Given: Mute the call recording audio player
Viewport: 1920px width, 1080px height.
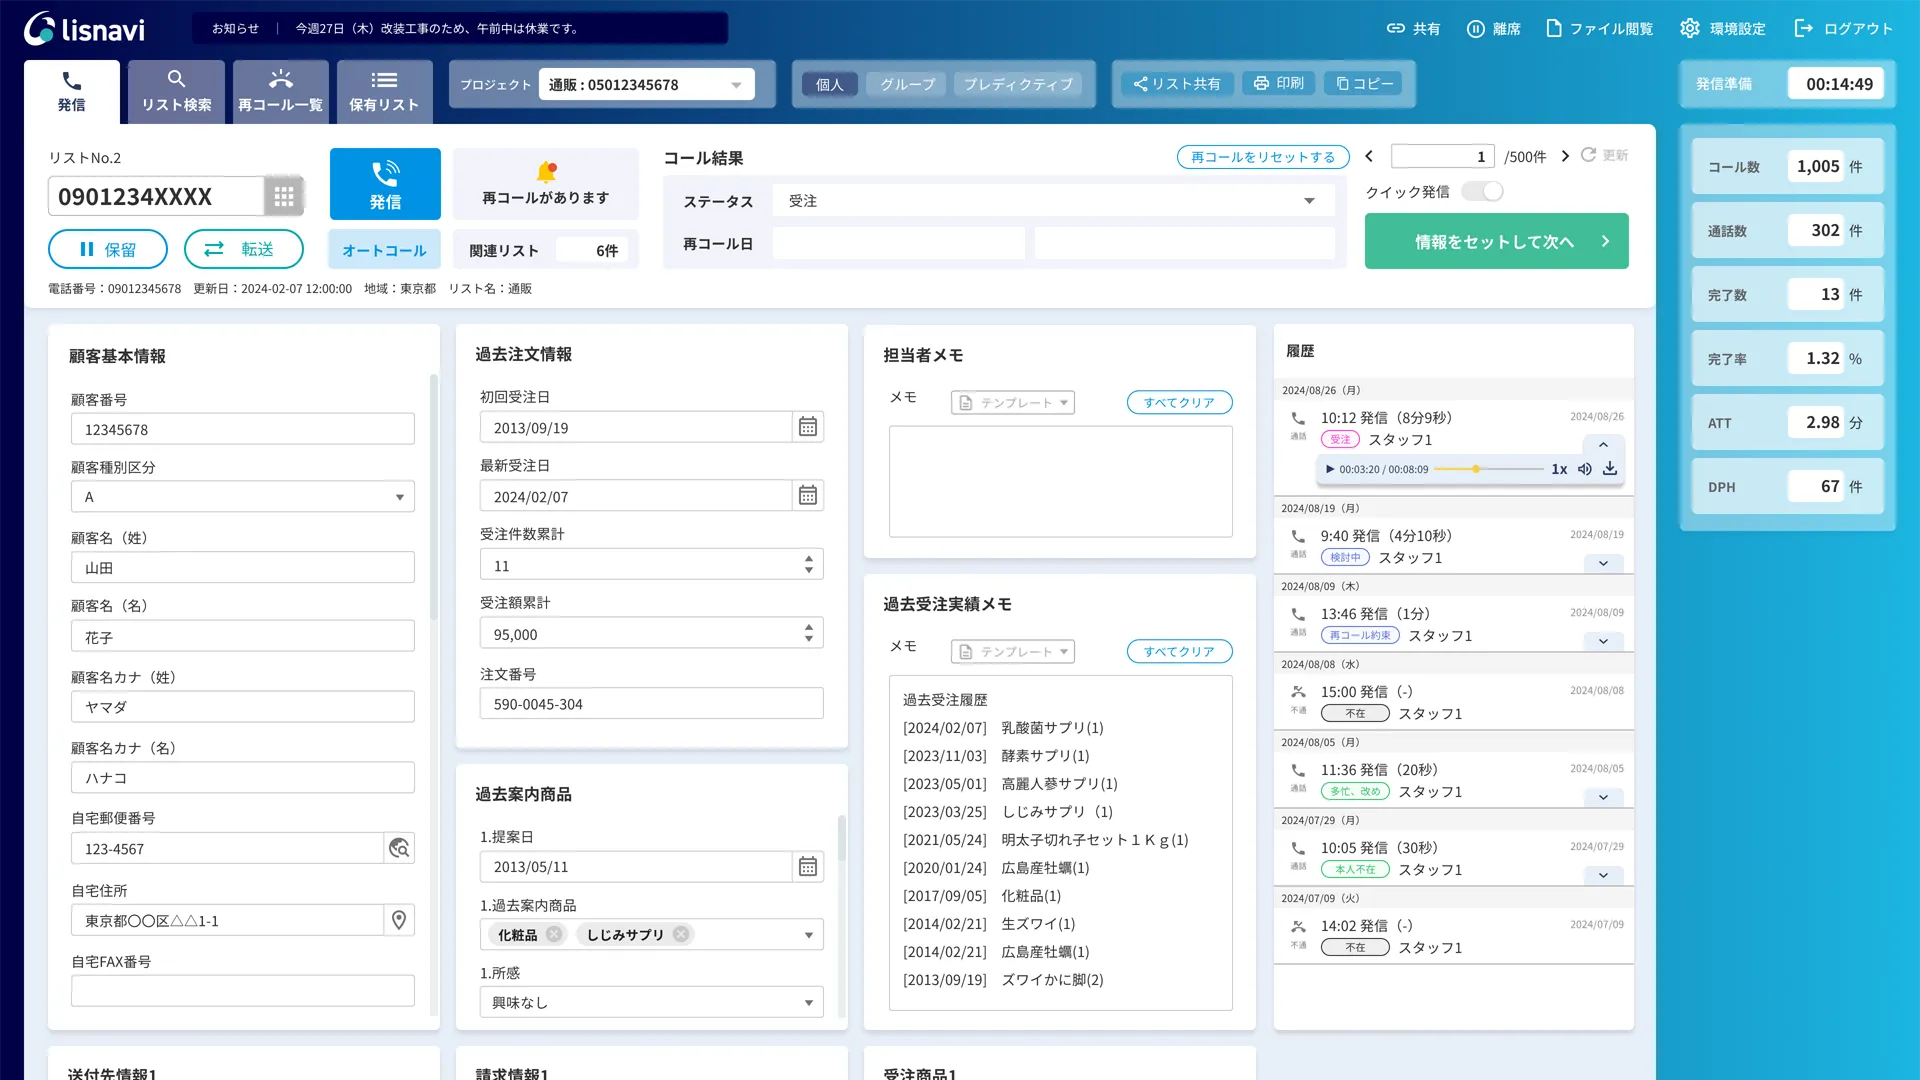Looking at the screenshot, I should coord(1584,468).
